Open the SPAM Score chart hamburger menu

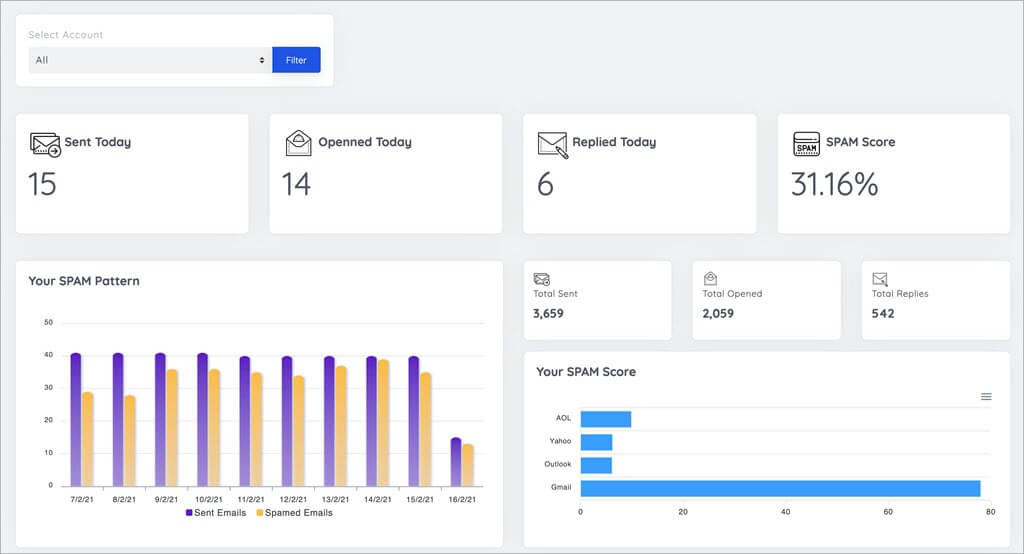(986, 397)
